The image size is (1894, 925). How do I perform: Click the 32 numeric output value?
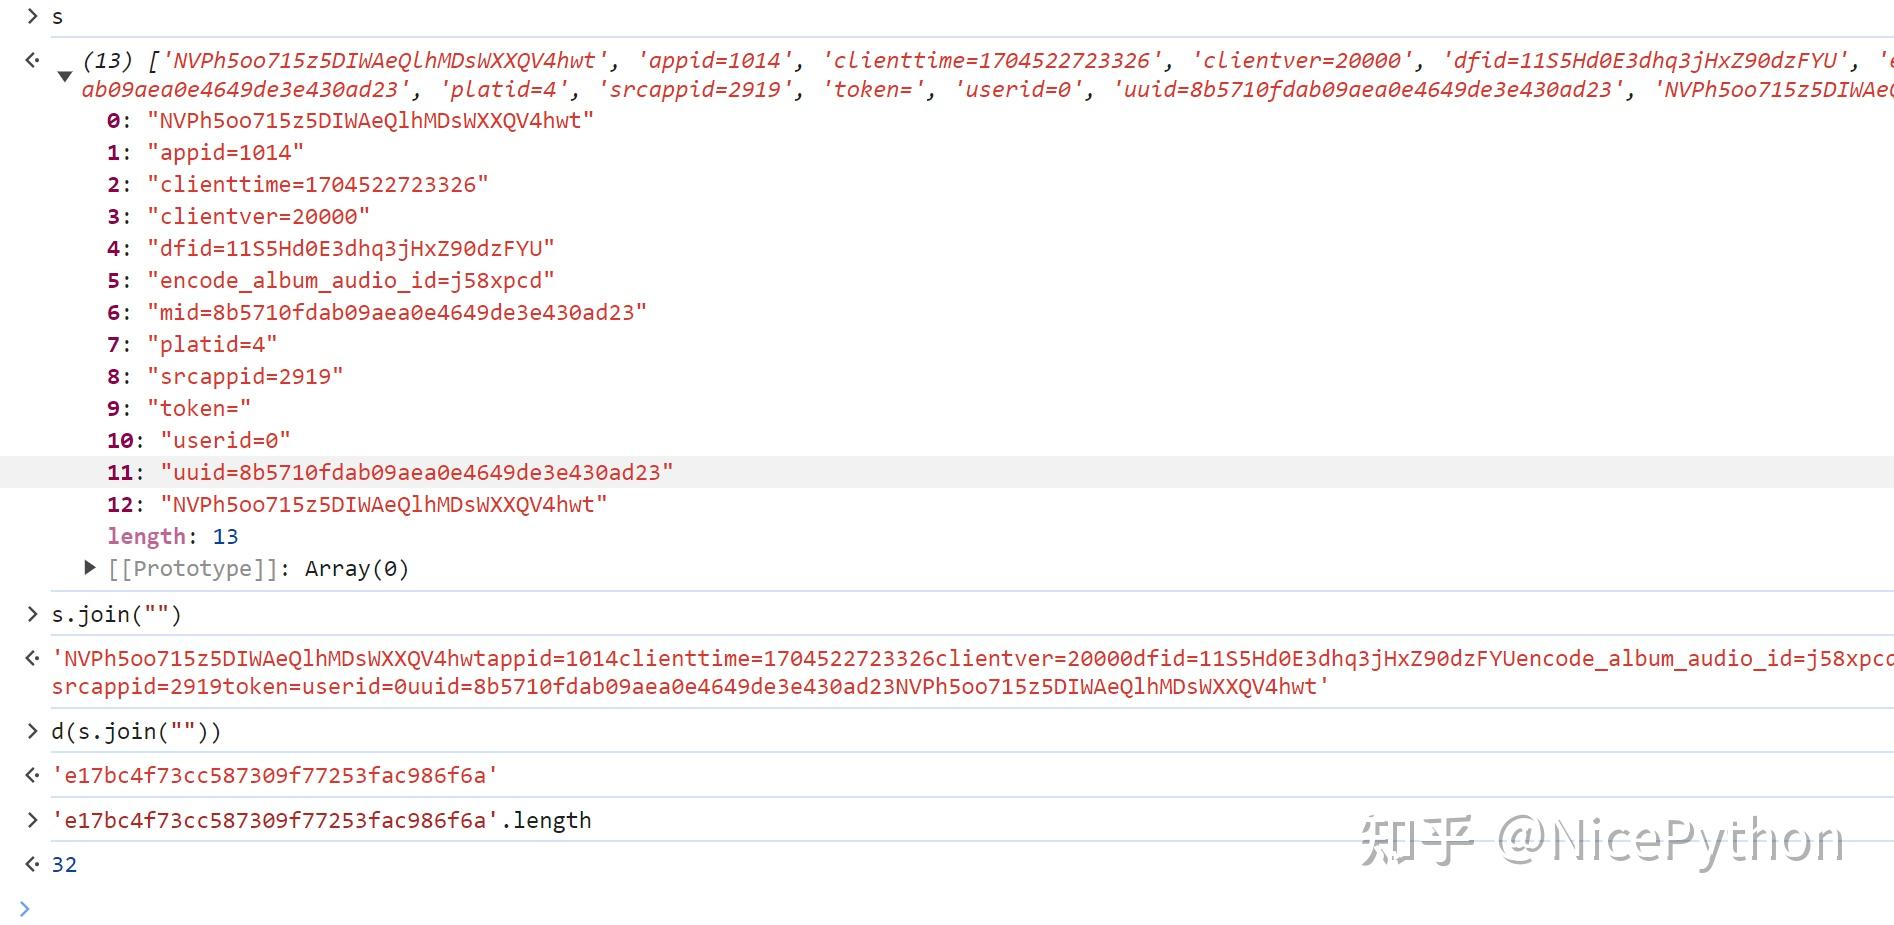pos(64,864)
